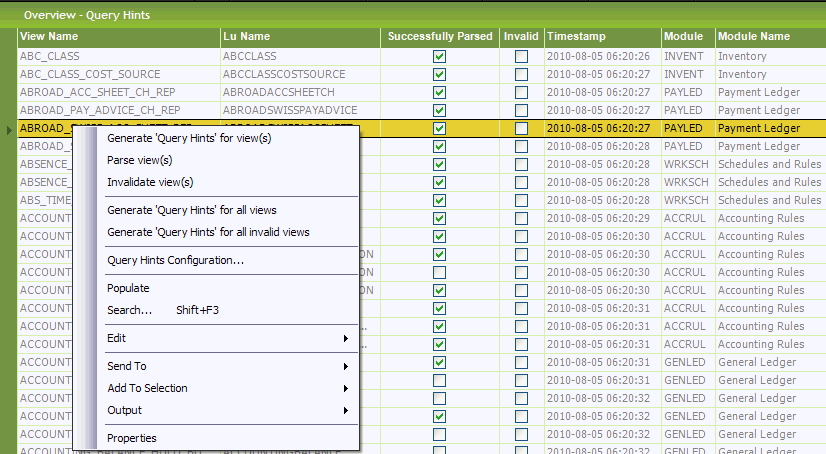The height and width of the screenshot is (454, 826).
Task: Select the ABCCLASSCOSTSOURCE Lu Name cell
Action: [301, 75]
